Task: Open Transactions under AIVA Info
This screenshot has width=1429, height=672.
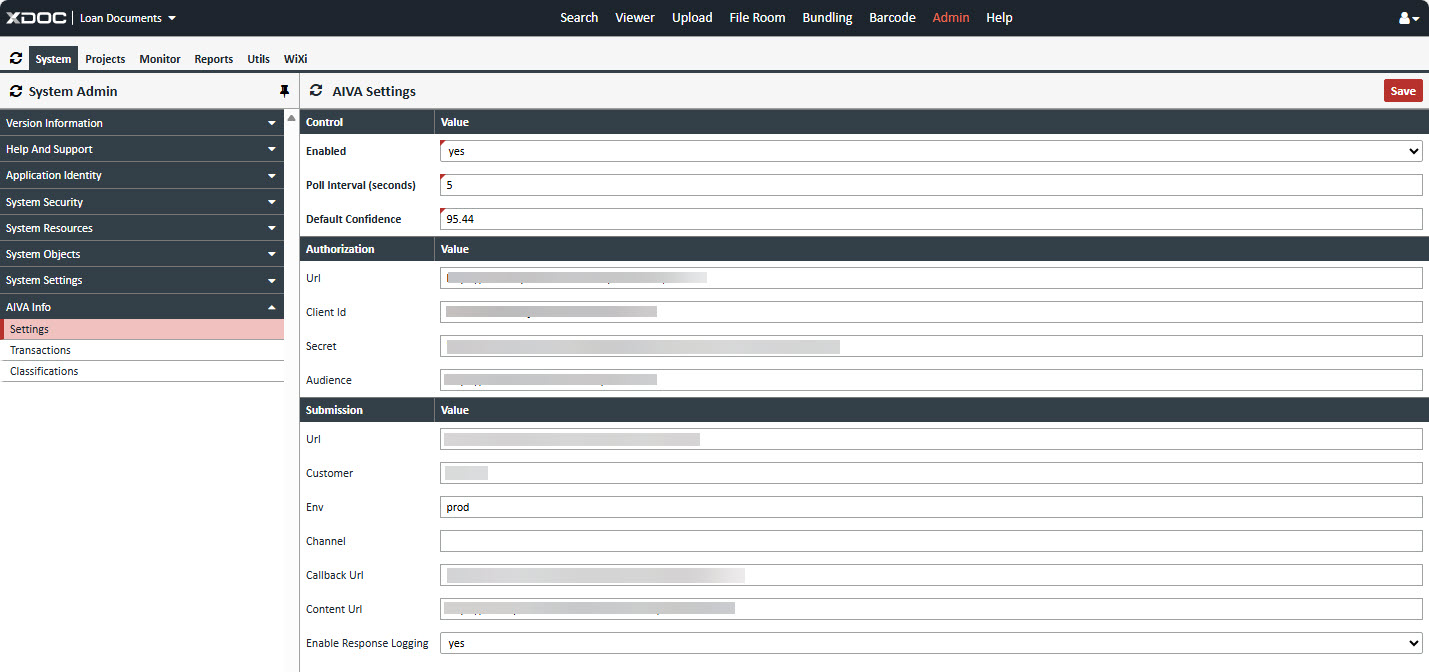Action: [40, 350]
